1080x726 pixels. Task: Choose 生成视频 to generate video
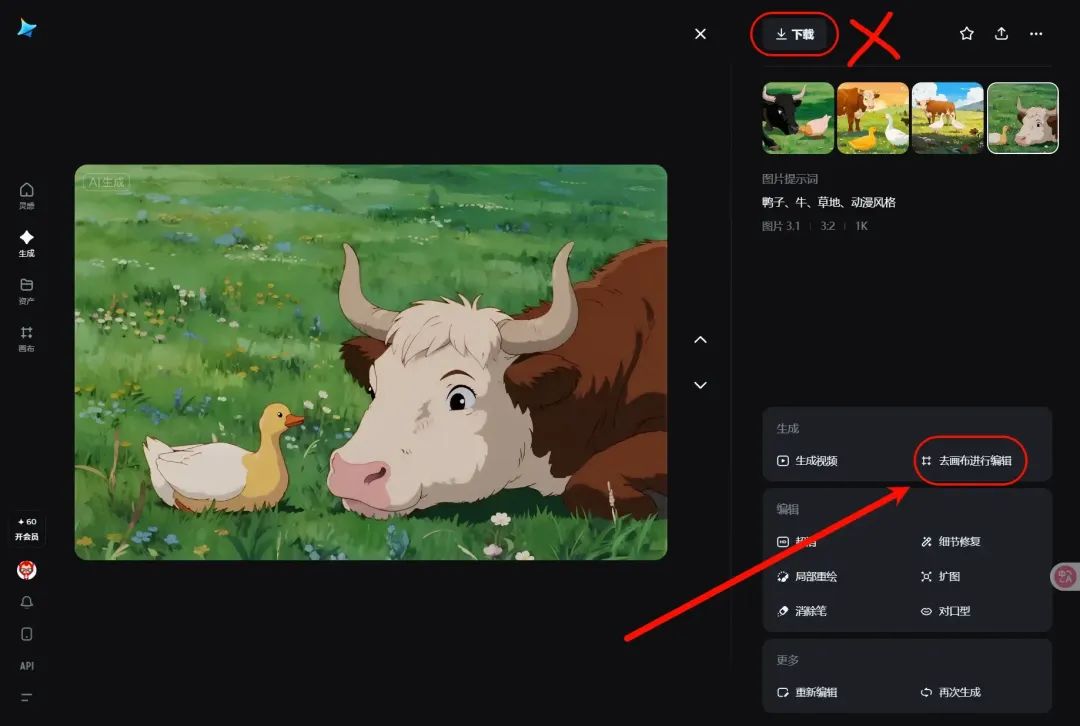click(807, 461)
